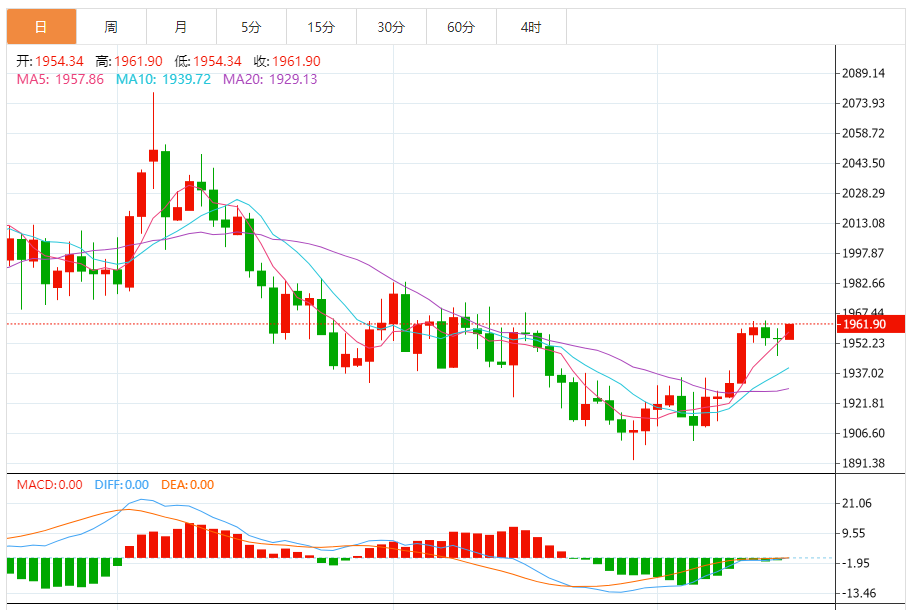Viewport: 914px width, 610px height.
Task: Click the 1952.23 price axis label
Action: (x=863, y=343)
